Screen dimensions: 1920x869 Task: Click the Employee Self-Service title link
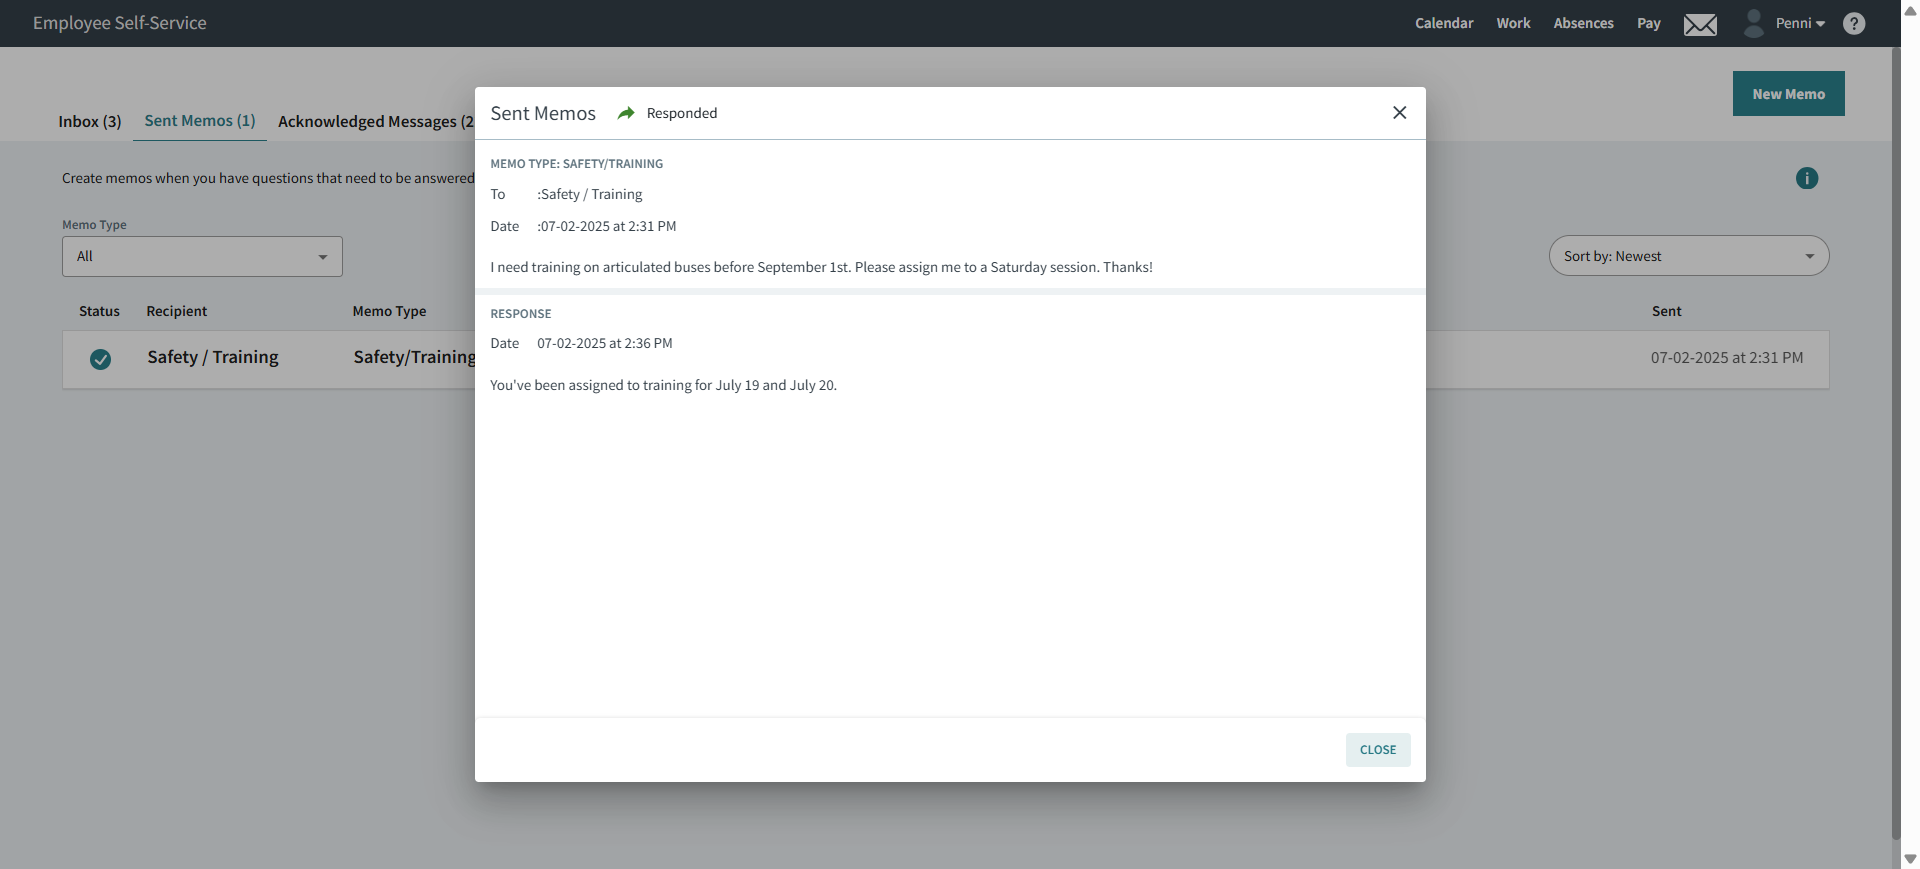tap(120, 23)
